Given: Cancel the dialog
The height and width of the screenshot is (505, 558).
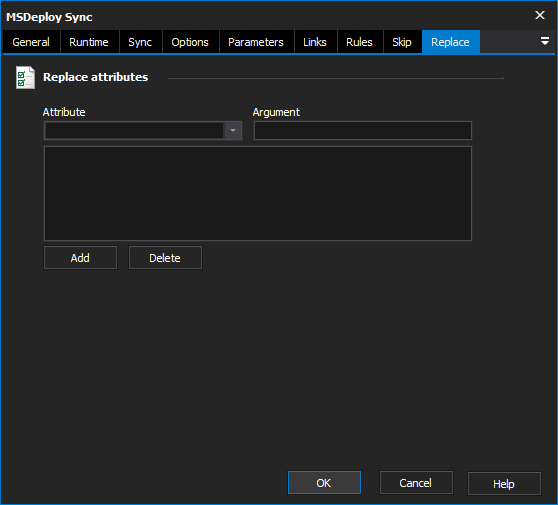Looking at the screenshot, I should [416, 483].
